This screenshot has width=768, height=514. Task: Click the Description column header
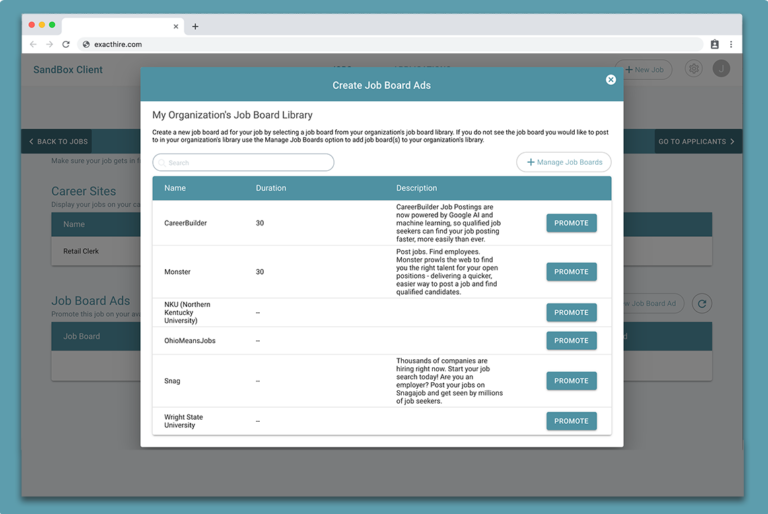pyautogui.click(x=416, y=188)
